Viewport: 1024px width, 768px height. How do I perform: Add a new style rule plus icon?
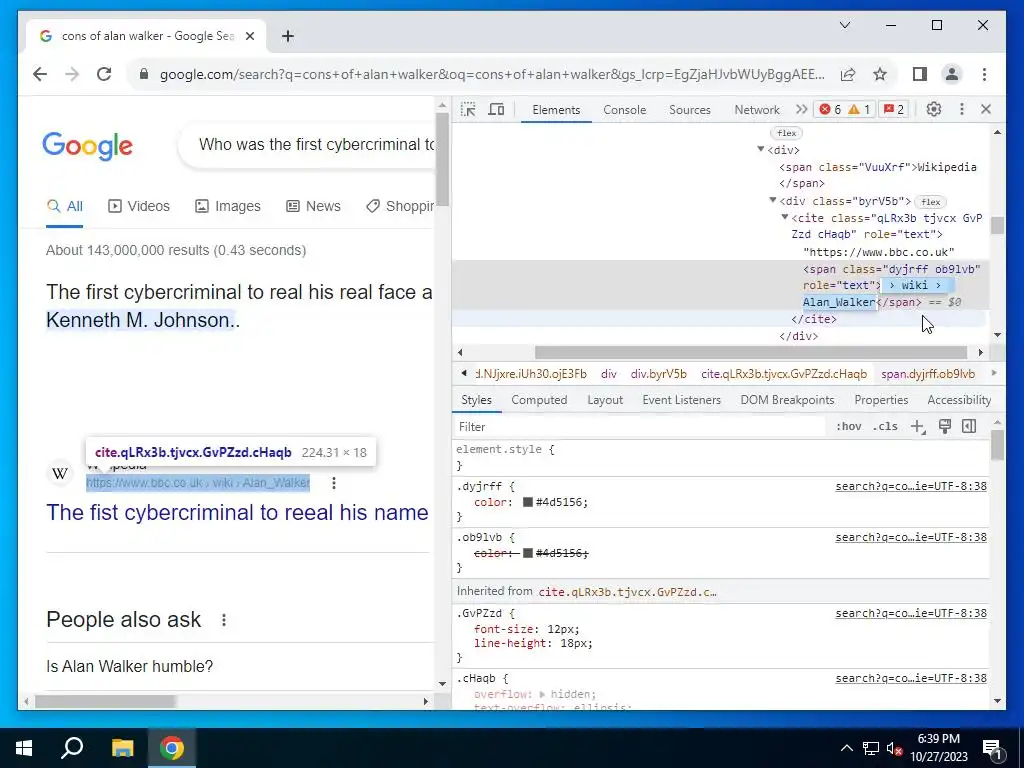click(x=918, y=426)
